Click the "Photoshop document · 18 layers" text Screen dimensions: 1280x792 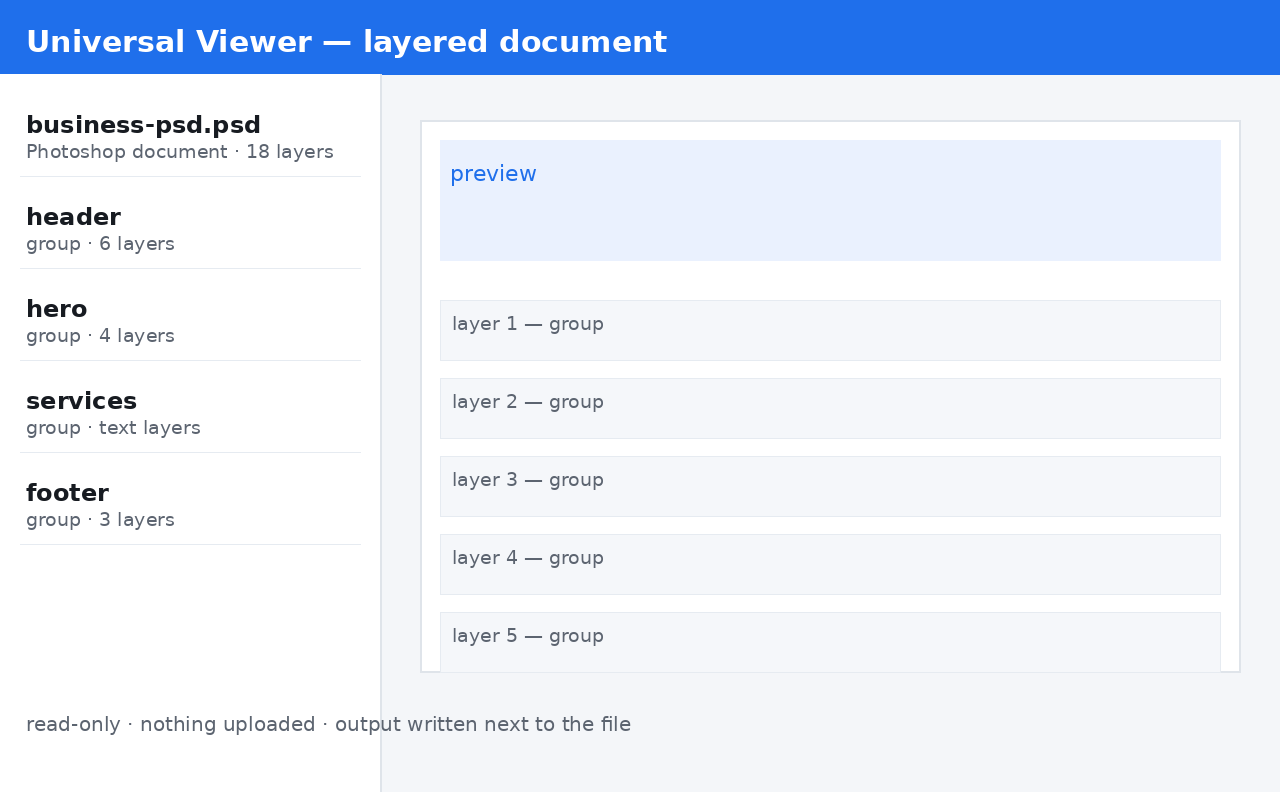pos(180,152)
